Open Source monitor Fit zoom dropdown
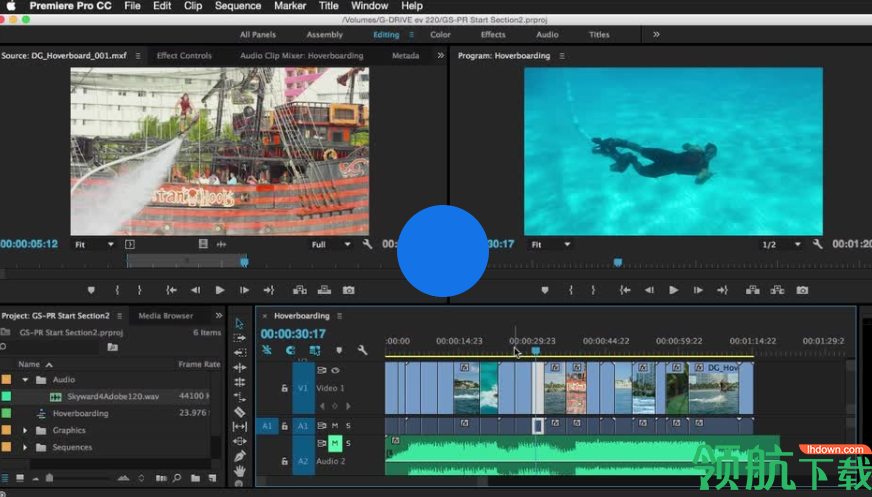 tap(93, 245)
